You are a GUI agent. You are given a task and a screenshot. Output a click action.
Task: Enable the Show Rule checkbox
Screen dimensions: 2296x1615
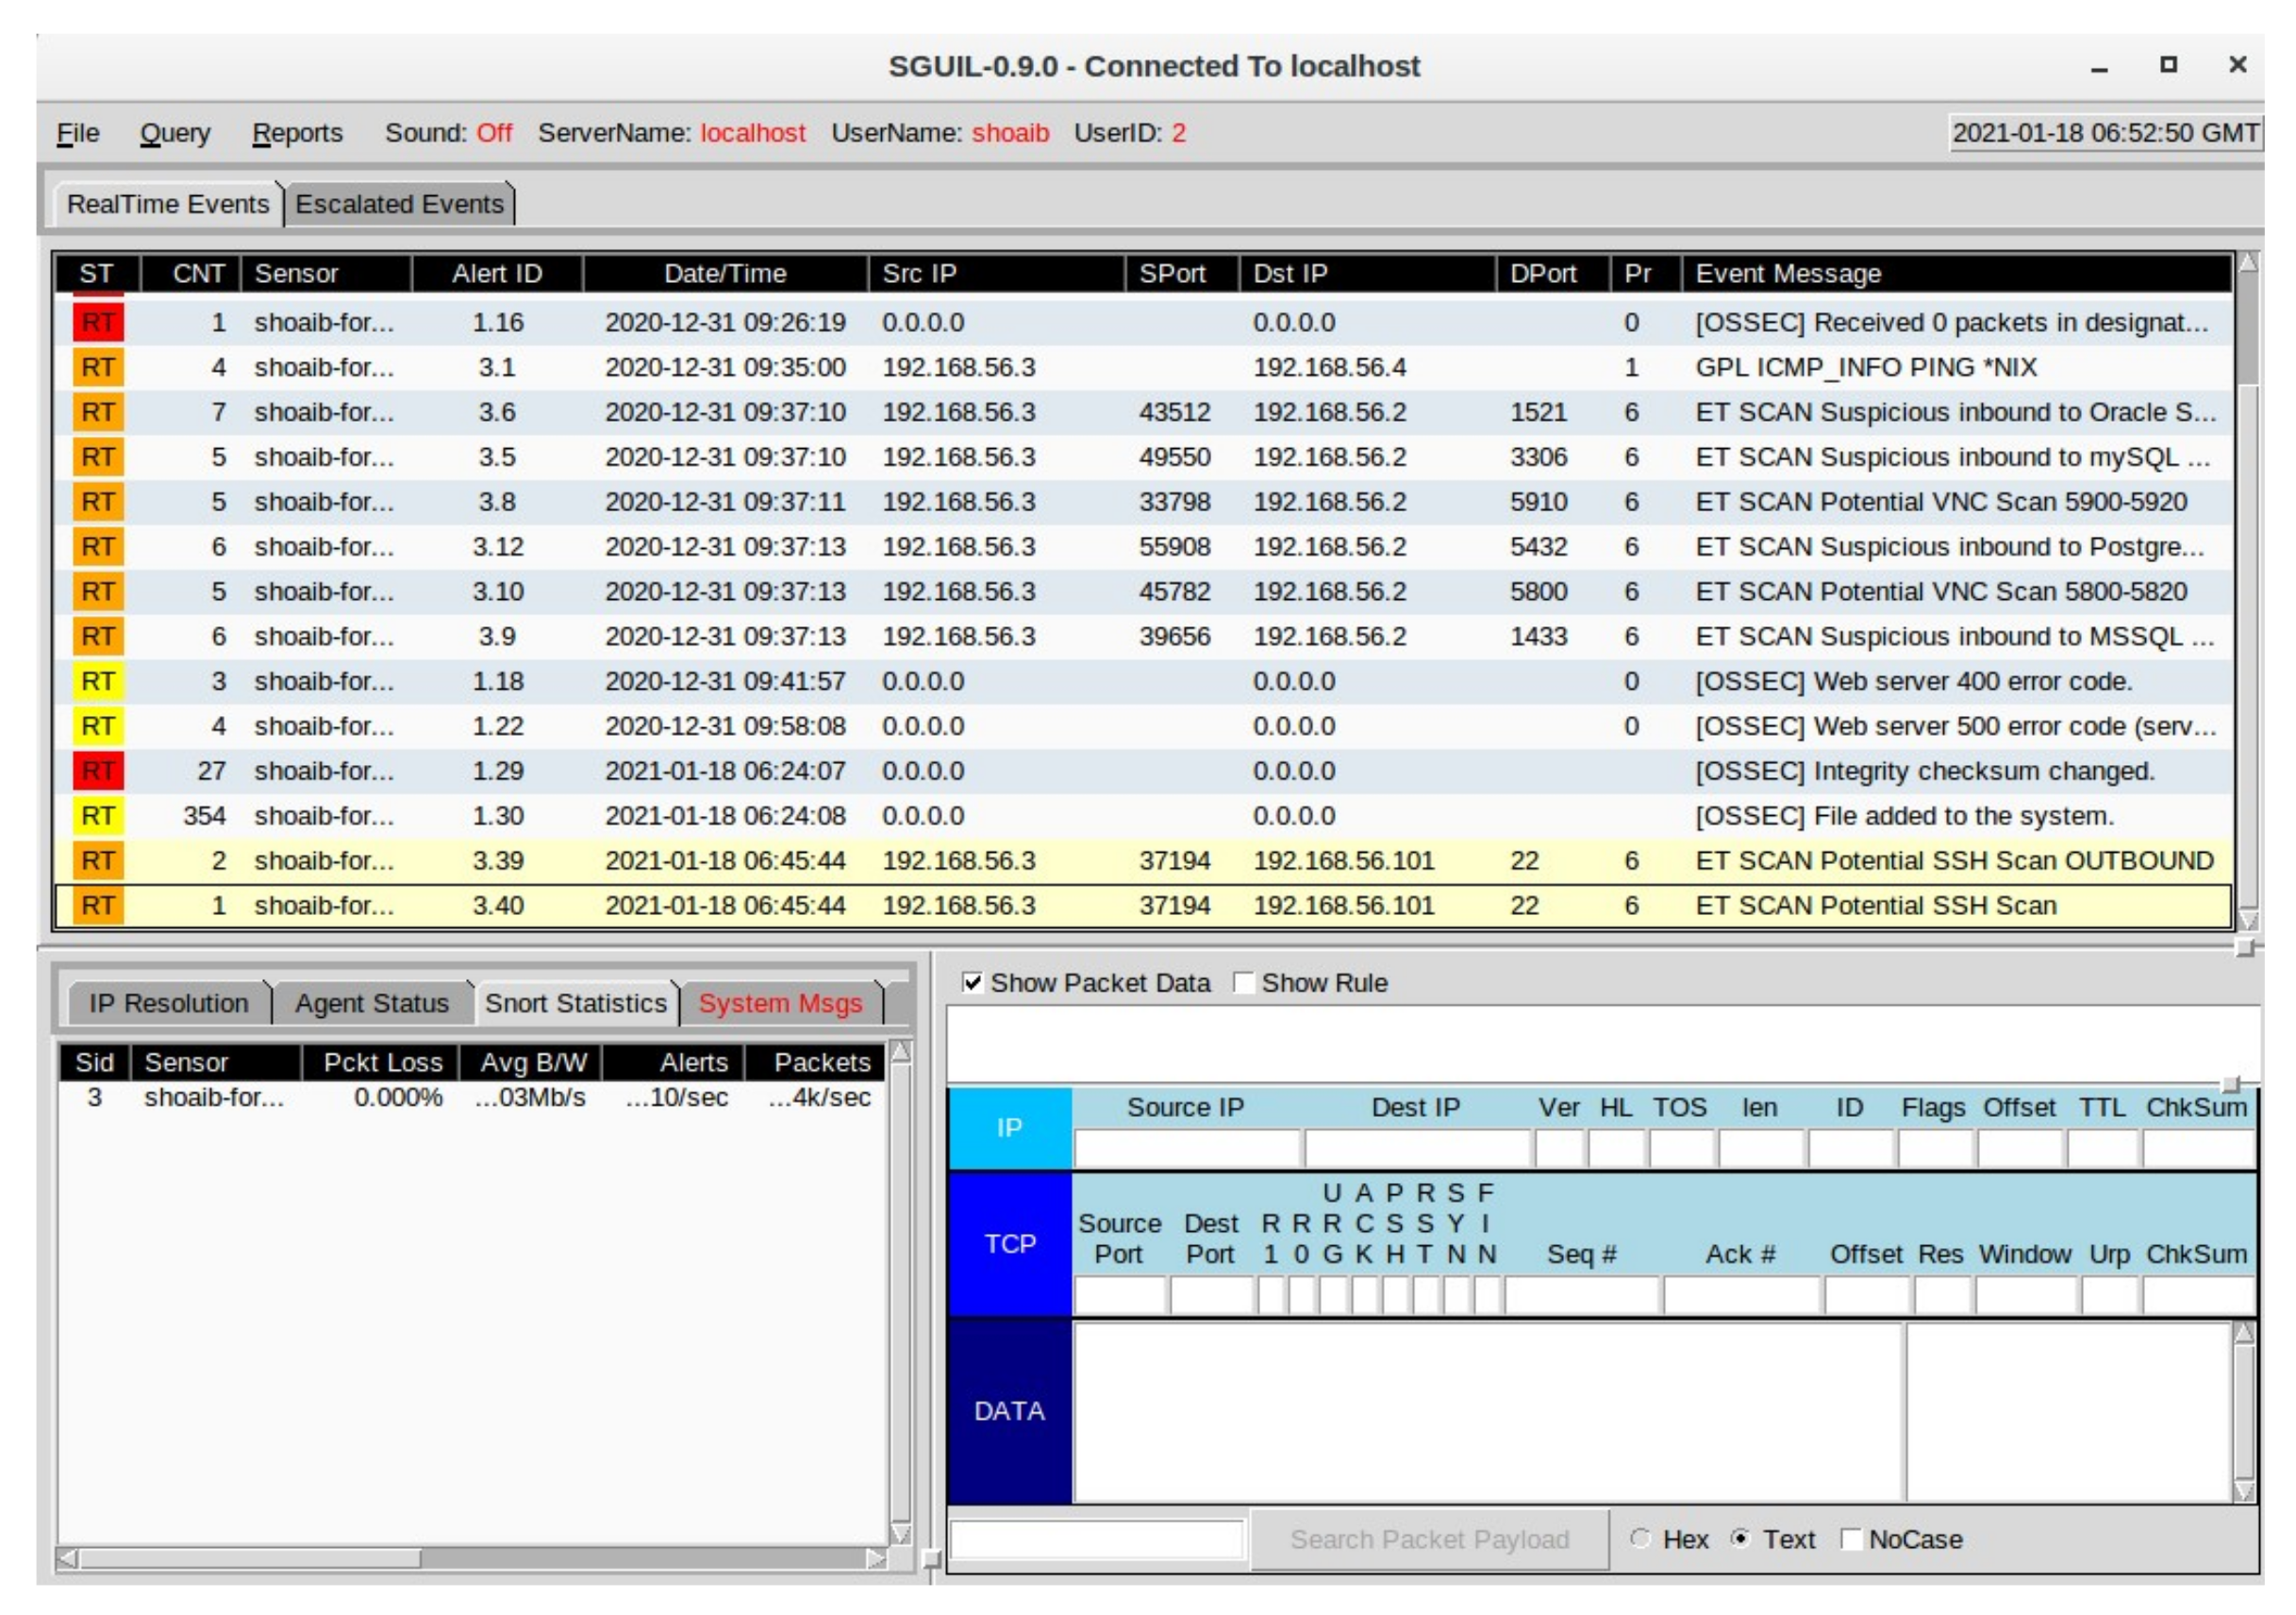click(1243, 982)
